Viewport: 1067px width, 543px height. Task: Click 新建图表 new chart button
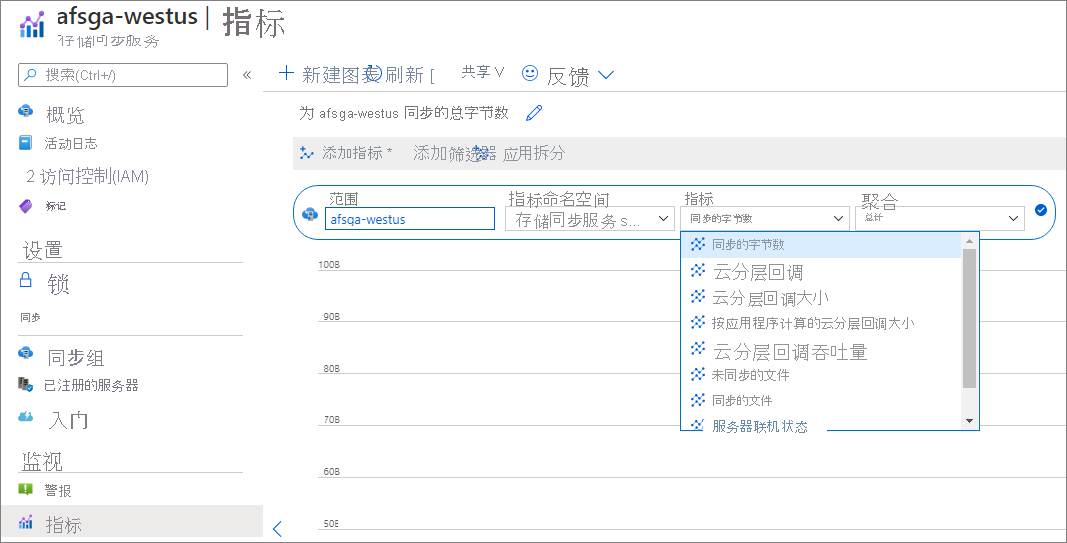(330, 74)
